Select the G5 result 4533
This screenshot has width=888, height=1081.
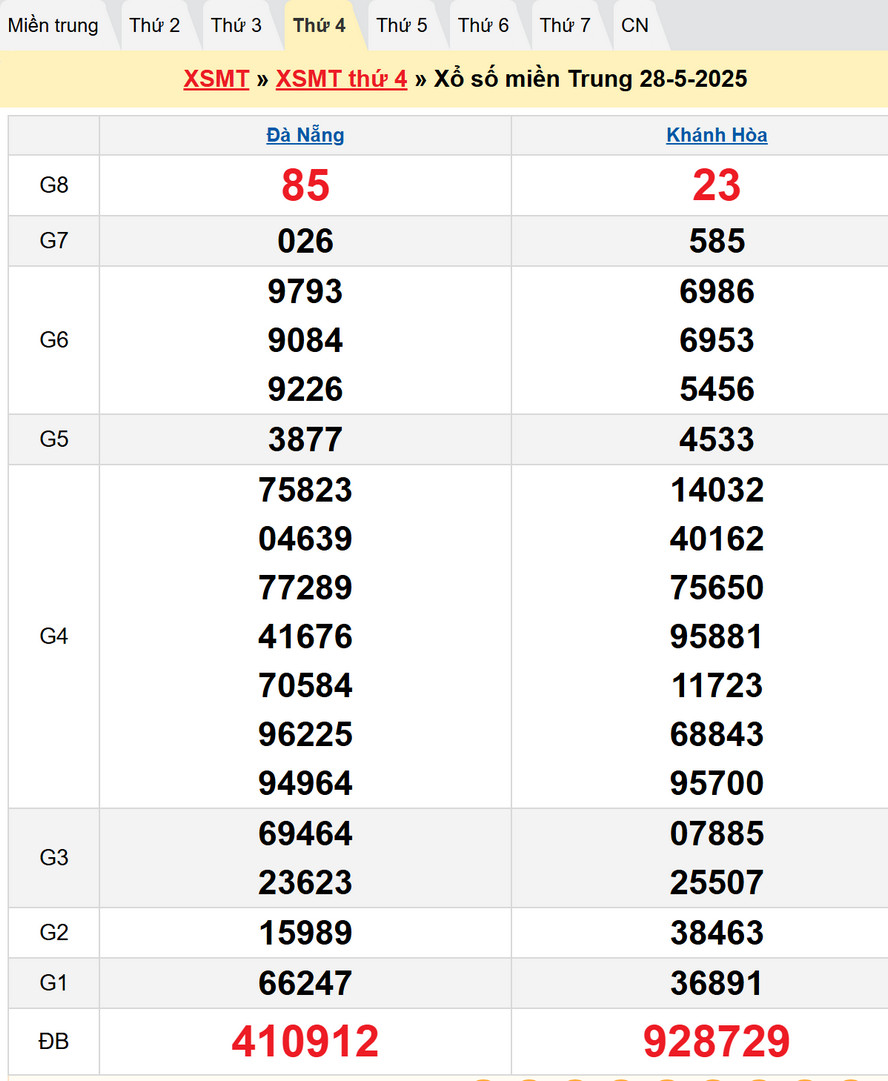pyautogui.click(x=717, y=439)
